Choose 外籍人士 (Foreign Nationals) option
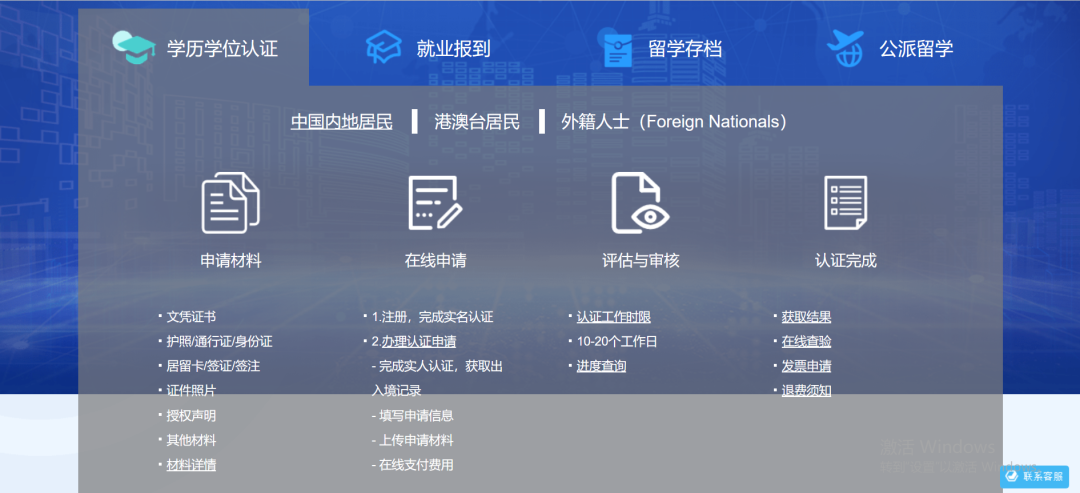Image resolution: width=1080 pixels, height=493 pixels. pyautogui.click(x=673, y=122)
